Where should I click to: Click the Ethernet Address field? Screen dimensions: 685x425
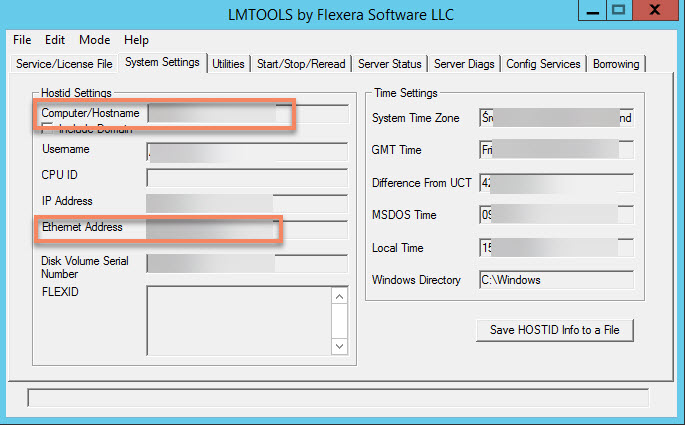click(x=247, y=229)
